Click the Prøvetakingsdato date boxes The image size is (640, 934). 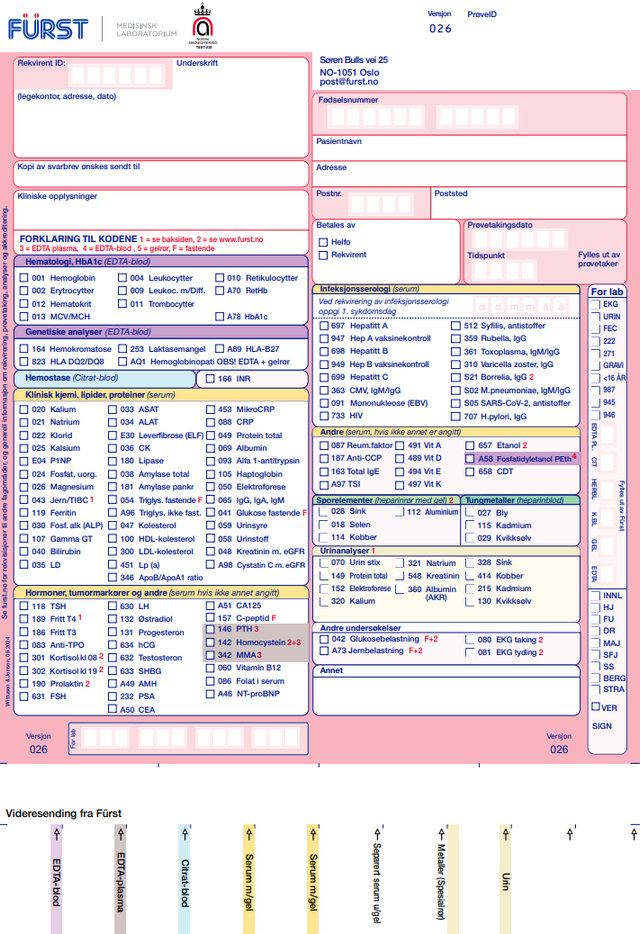(518, 240)
